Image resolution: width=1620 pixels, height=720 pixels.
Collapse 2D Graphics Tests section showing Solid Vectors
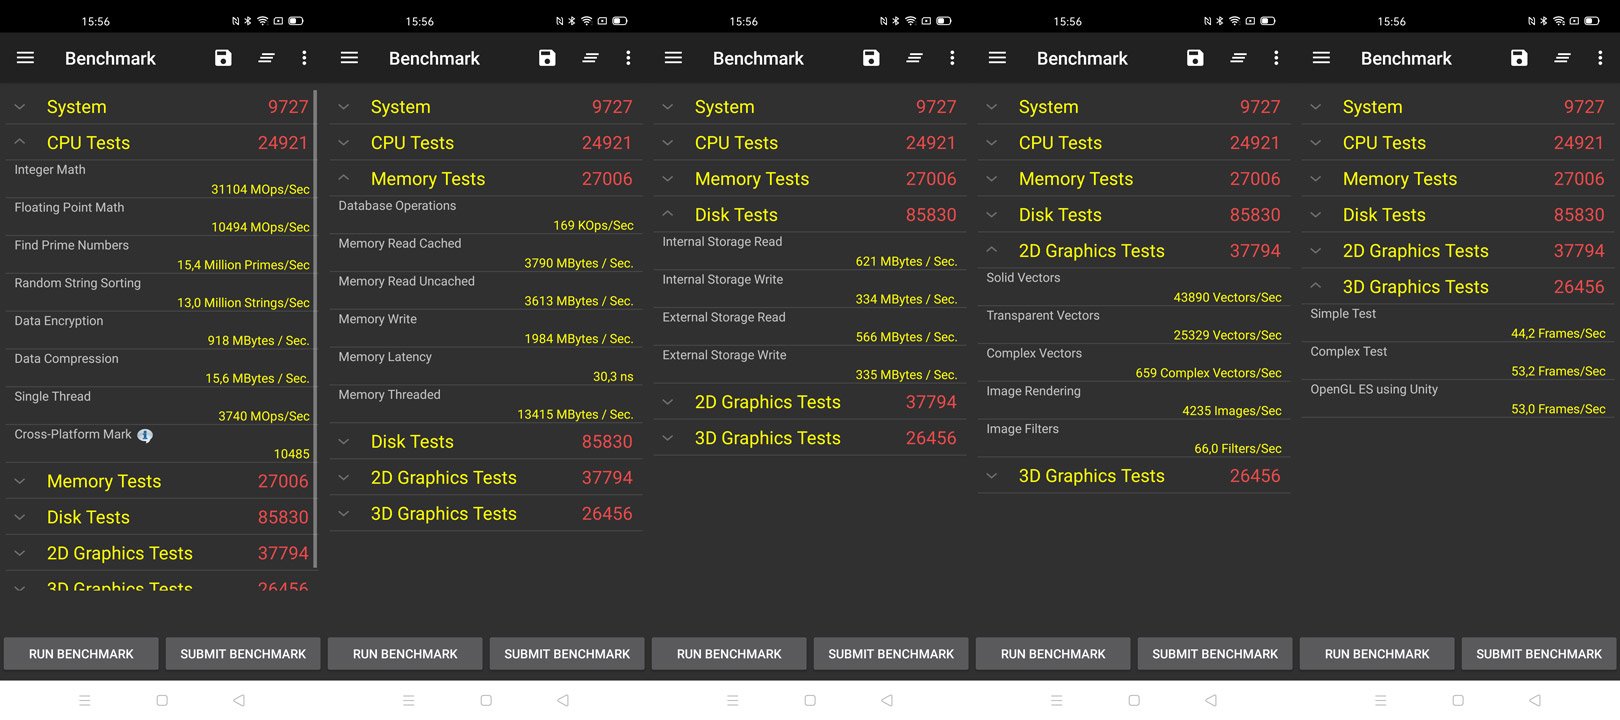[1134, 251]
